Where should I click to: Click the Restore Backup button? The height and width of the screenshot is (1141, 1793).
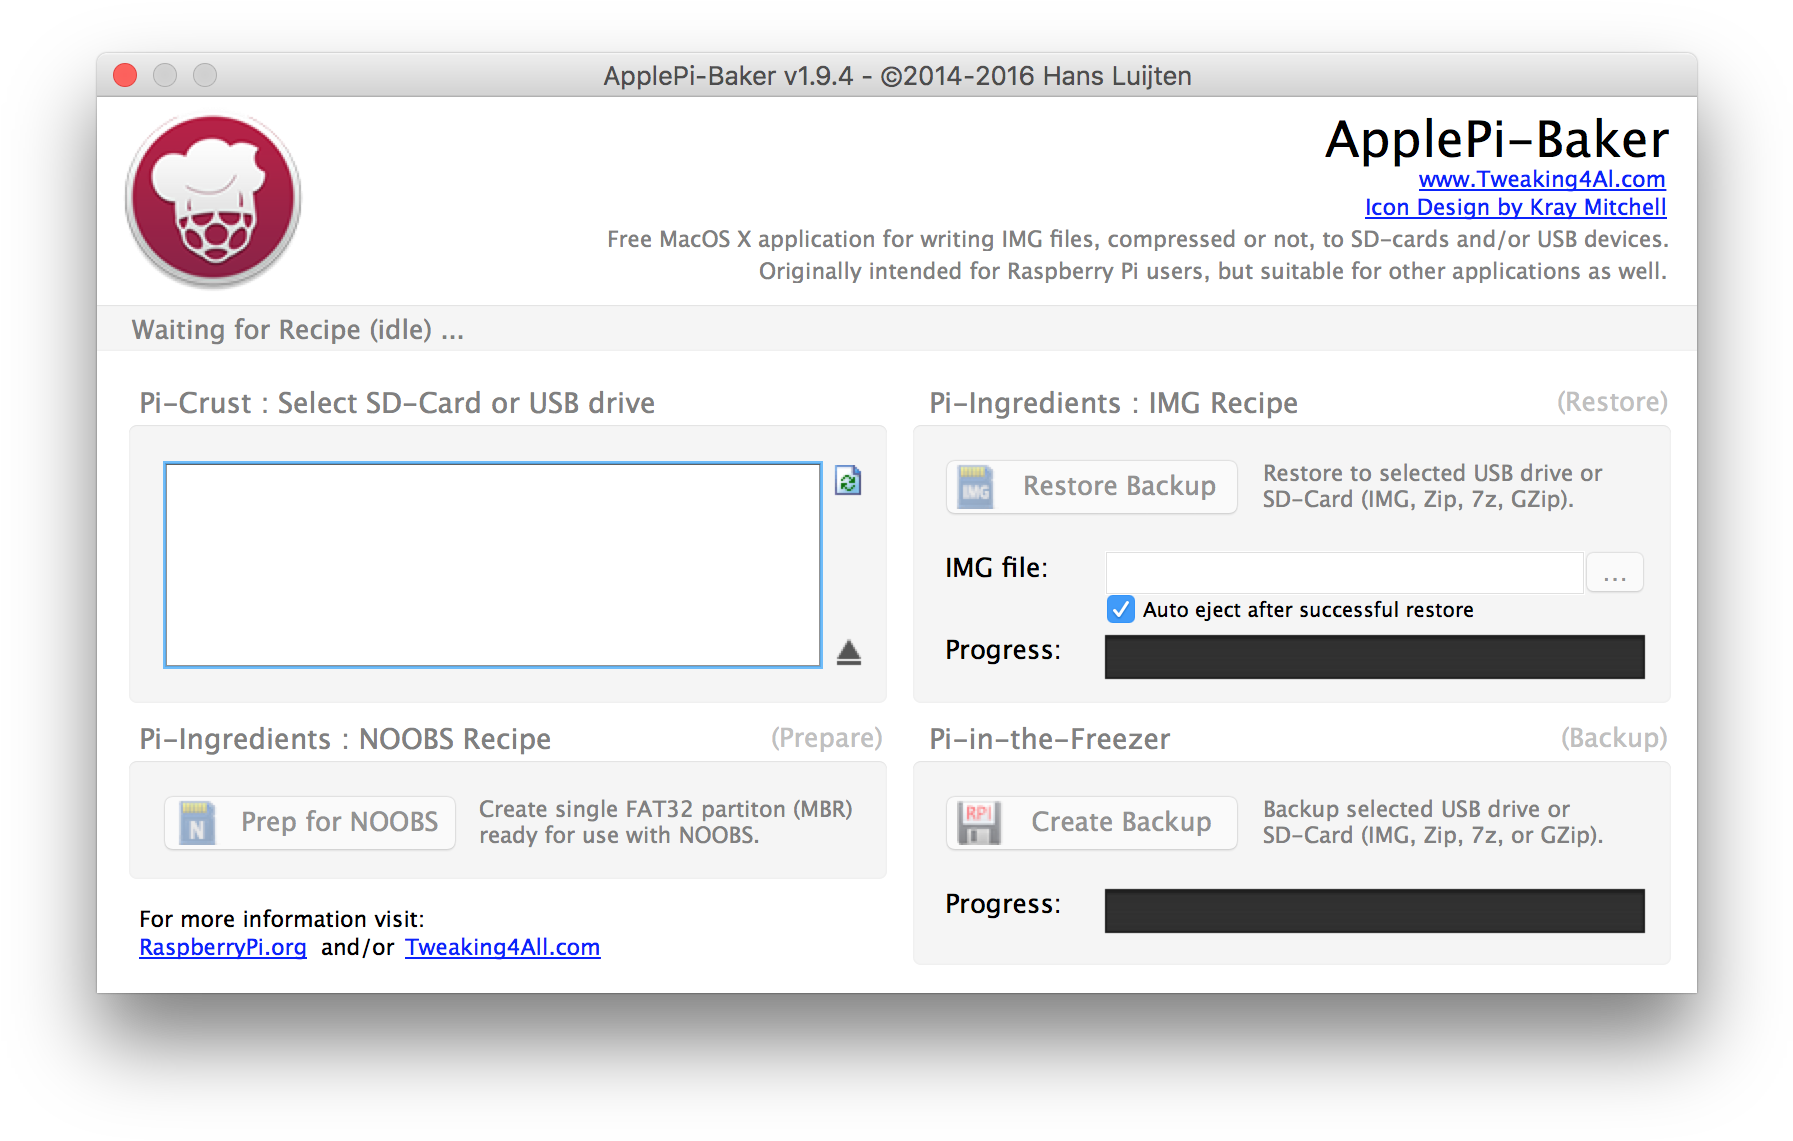coord(1091,487)
